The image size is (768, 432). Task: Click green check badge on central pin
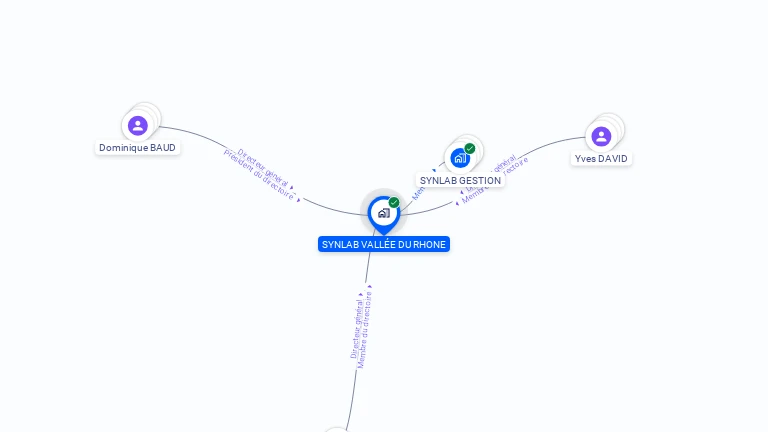click(394, 202)
